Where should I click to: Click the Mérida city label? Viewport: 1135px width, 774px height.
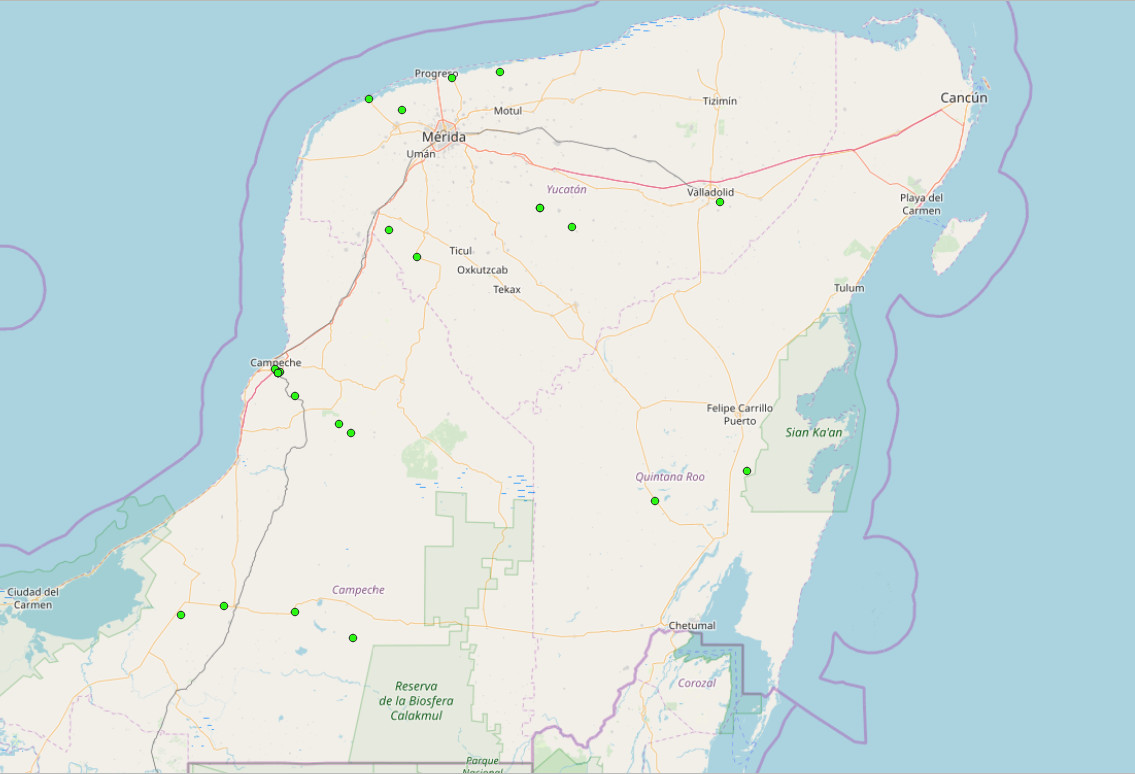click(444, 137)
